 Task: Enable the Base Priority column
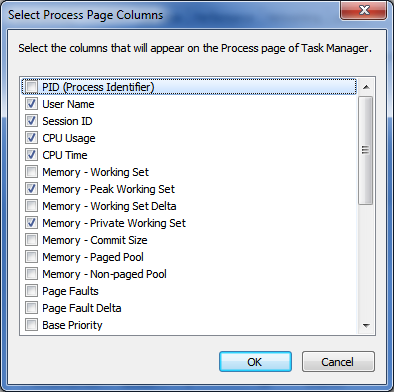pos(31,325)
